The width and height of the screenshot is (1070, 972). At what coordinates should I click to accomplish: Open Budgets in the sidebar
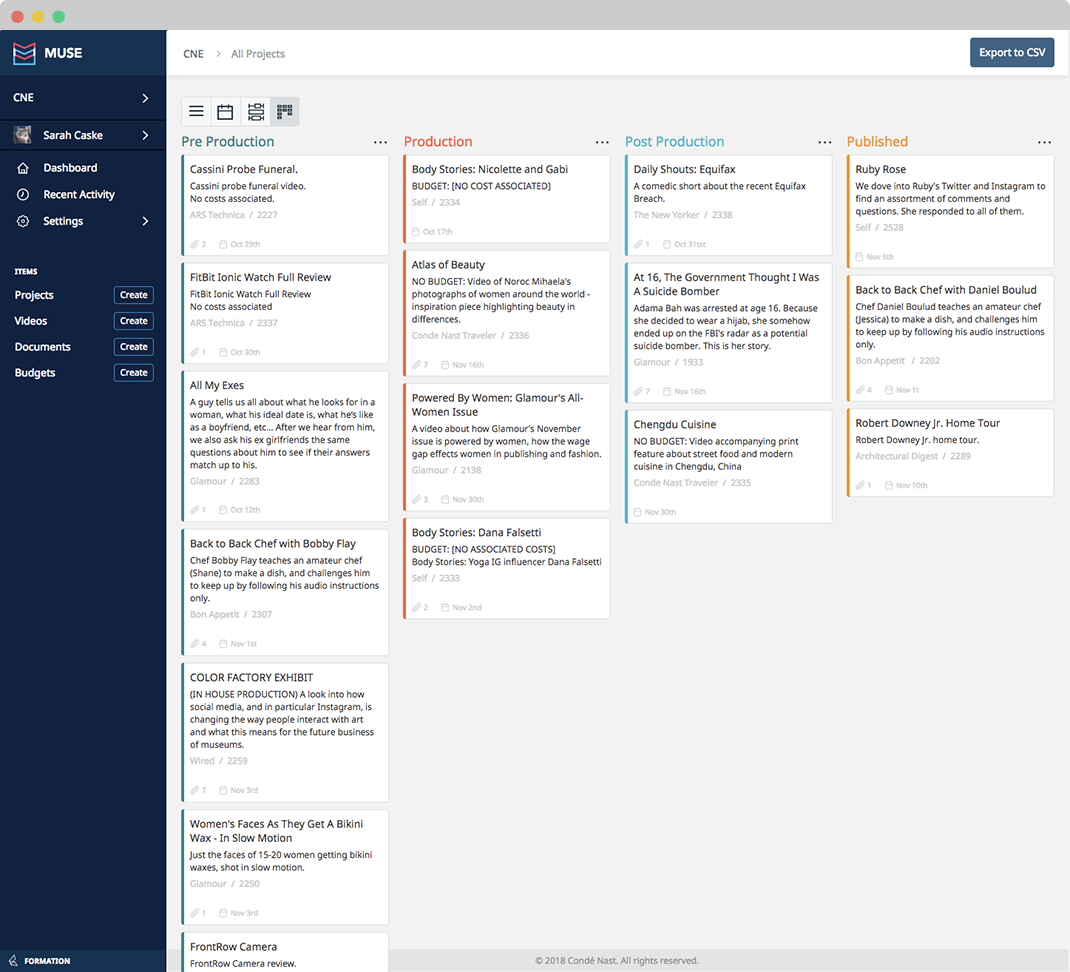click(x=35, y=373)
